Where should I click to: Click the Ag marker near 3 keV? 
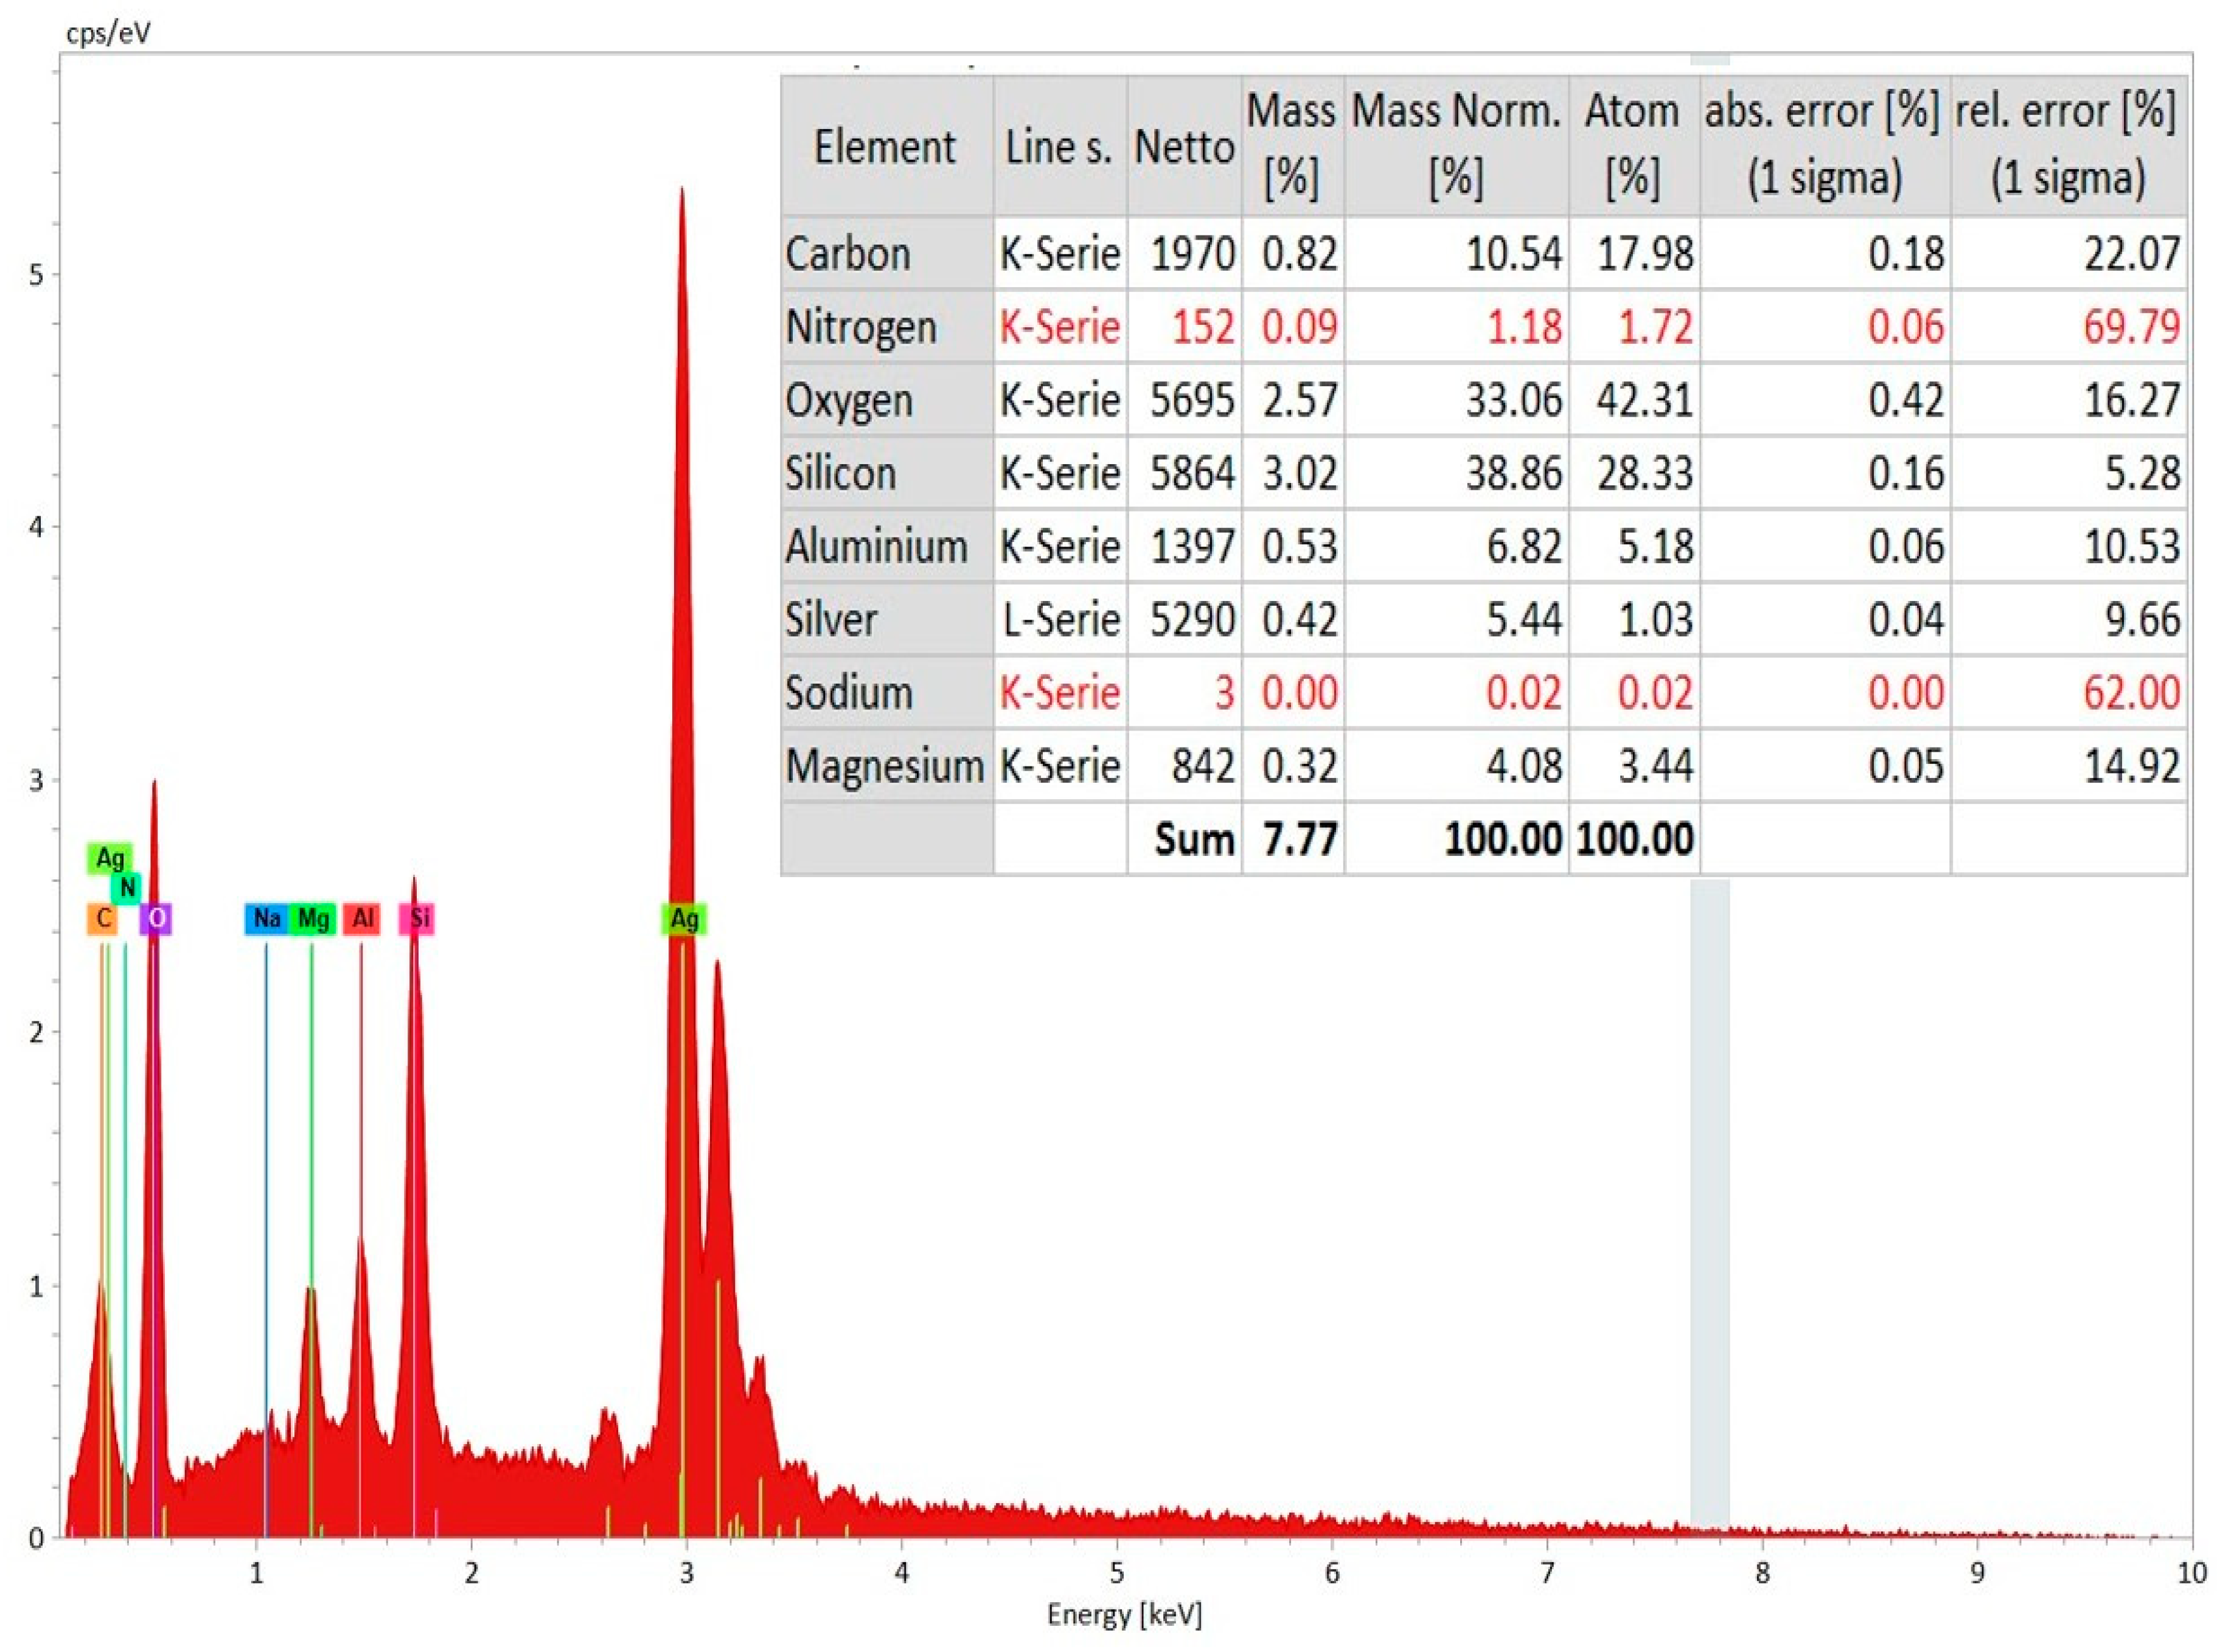684,918
